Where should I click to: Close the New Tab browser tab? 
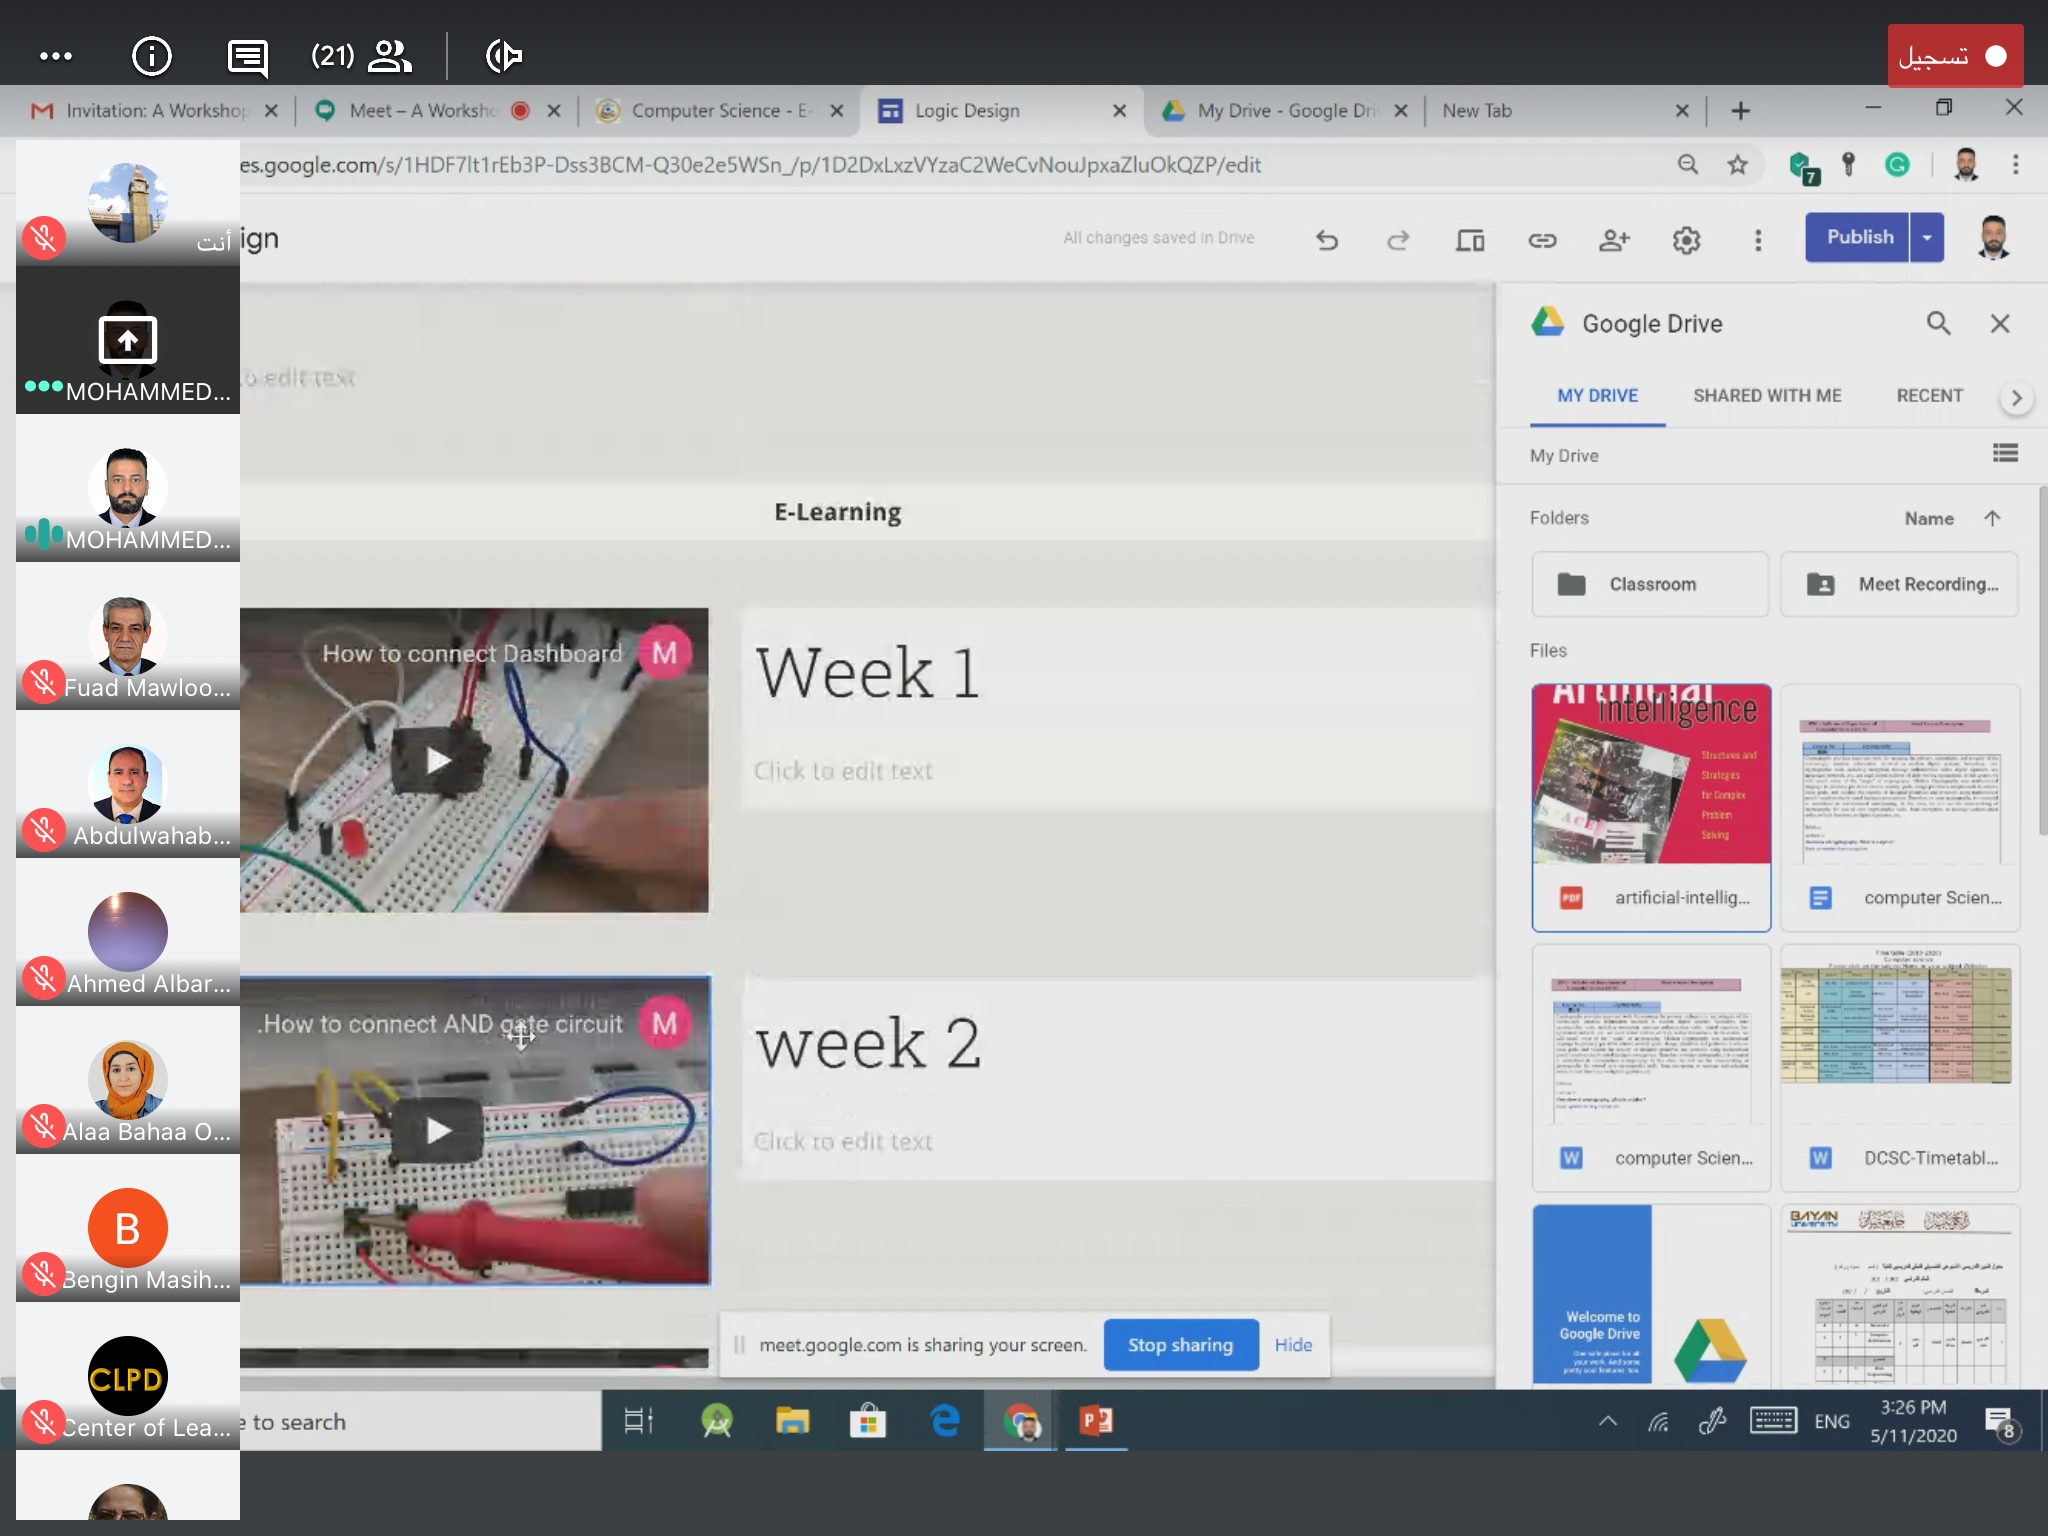coord(1683,111)
